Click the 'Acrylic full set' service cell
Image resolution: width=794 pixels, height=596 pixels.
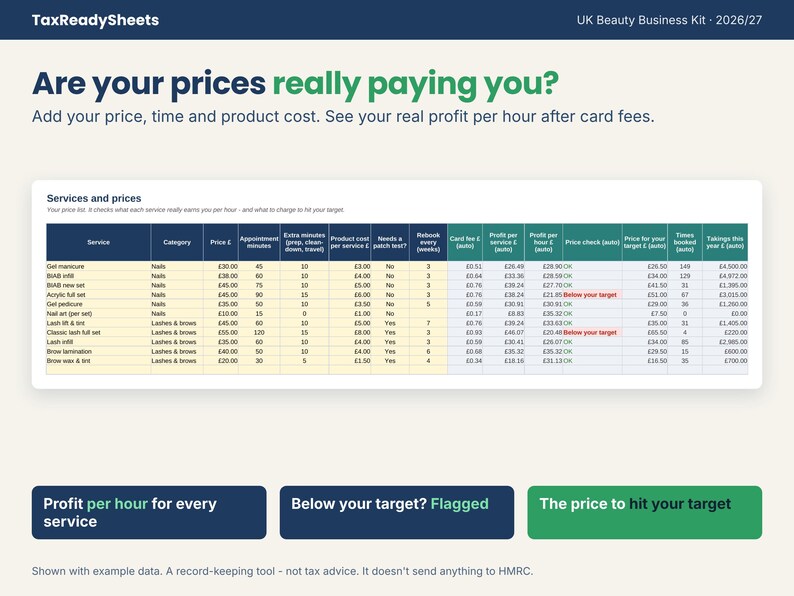(x=98, y=295)
